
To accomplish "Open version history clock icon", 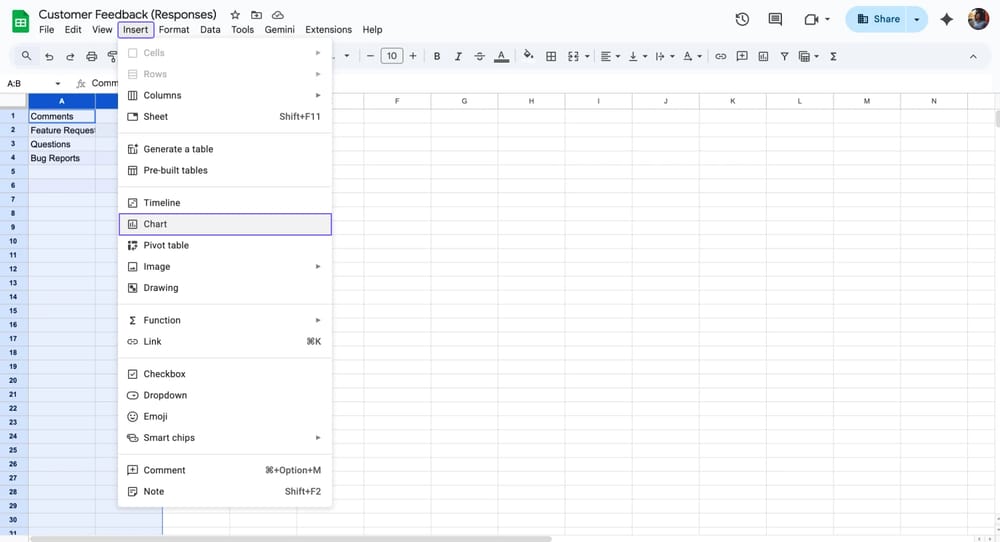I will click(742, 19).
